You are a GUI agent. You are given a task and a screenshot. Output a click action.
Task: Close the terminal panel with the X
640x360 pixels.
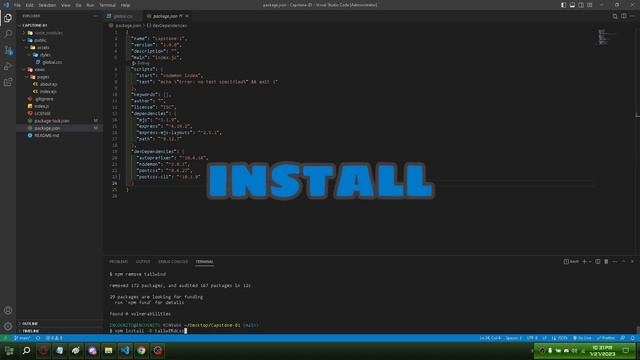632,261
